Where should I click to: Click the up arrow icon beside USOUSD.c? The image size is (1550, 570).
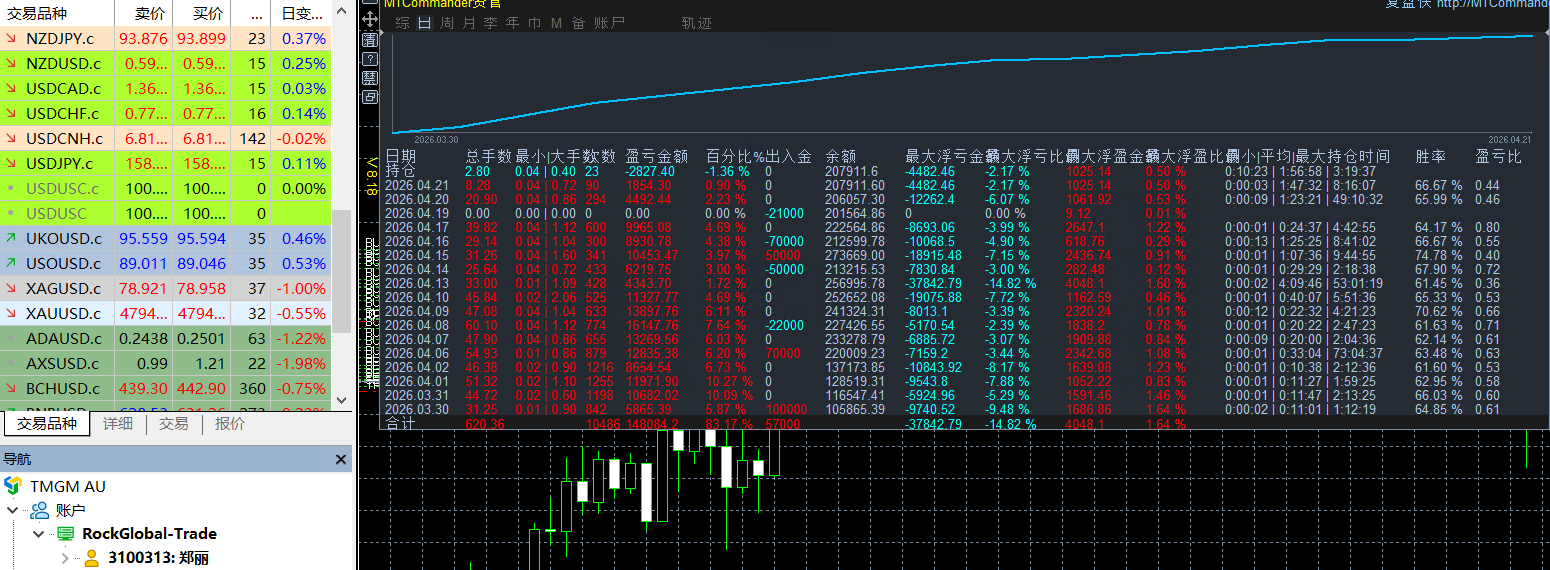click(11, 264)
